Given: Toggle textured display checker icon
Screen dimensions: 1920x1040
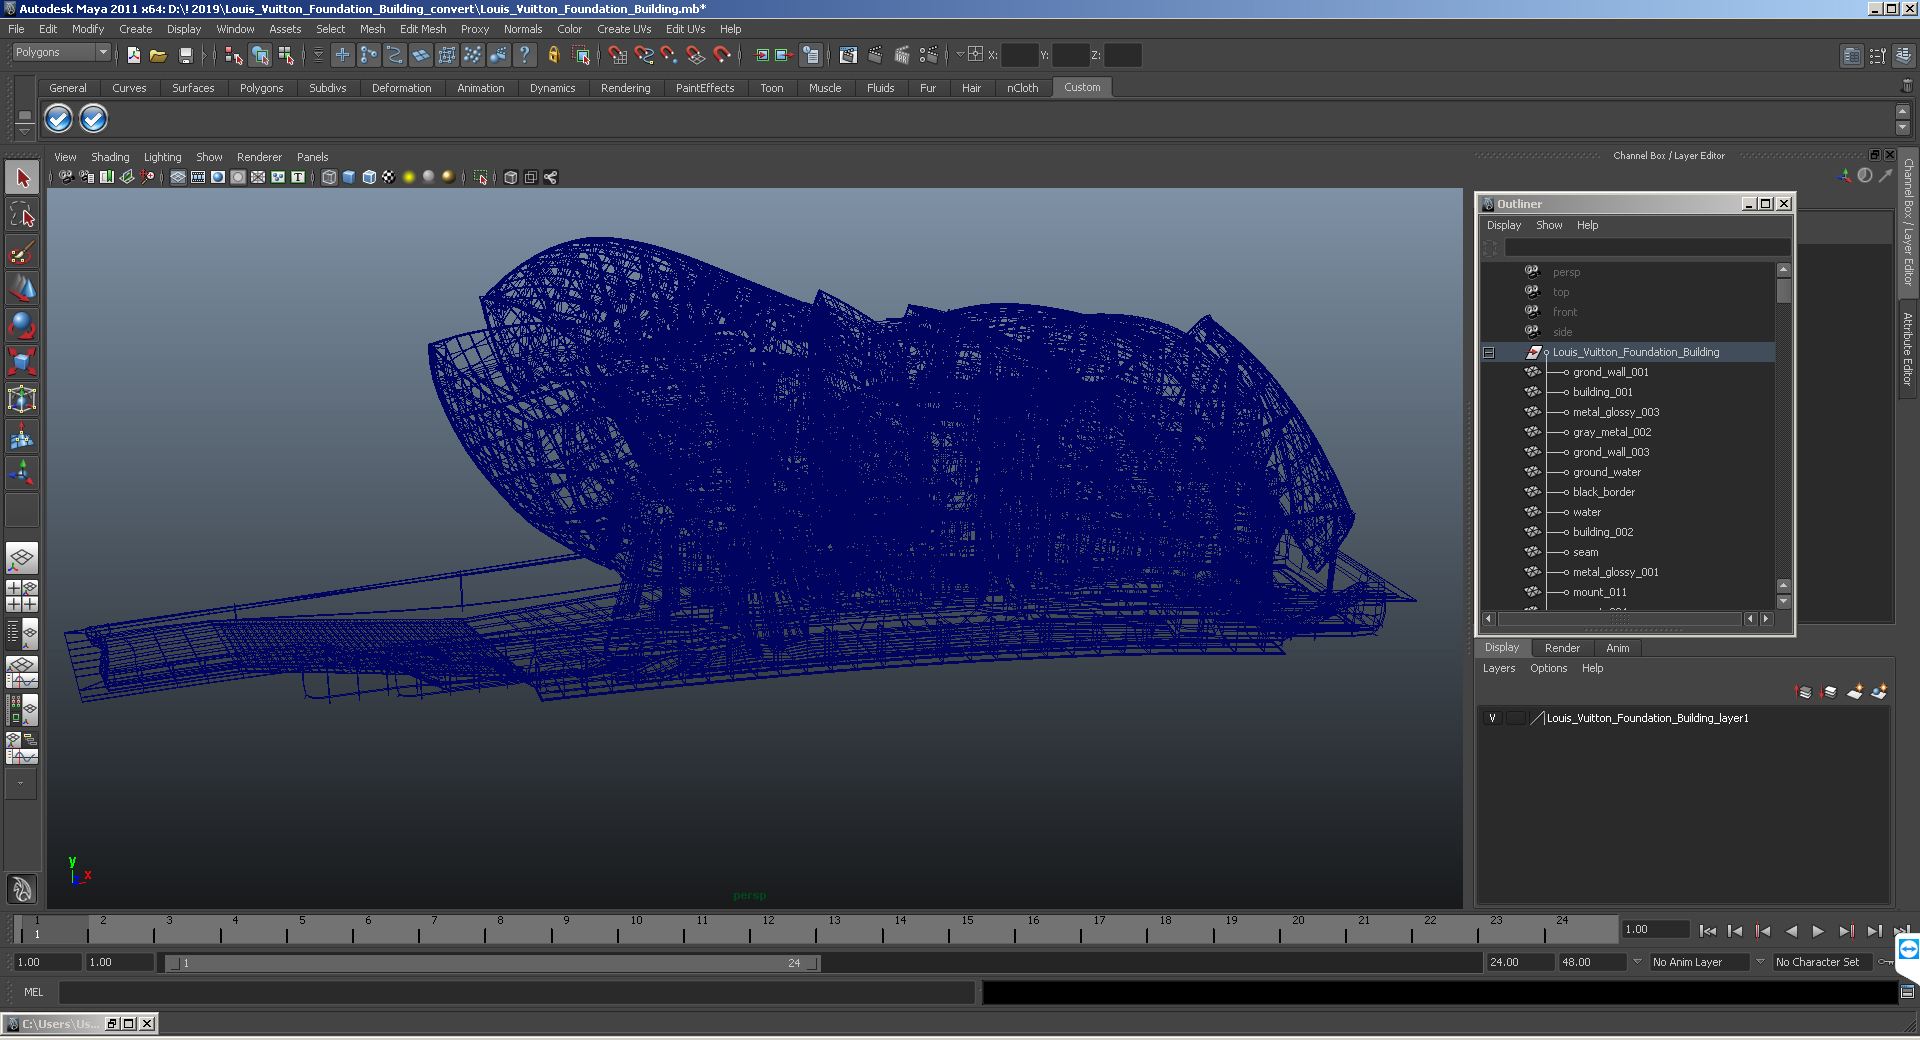Looking at the screenshot, I should [389, 177].
